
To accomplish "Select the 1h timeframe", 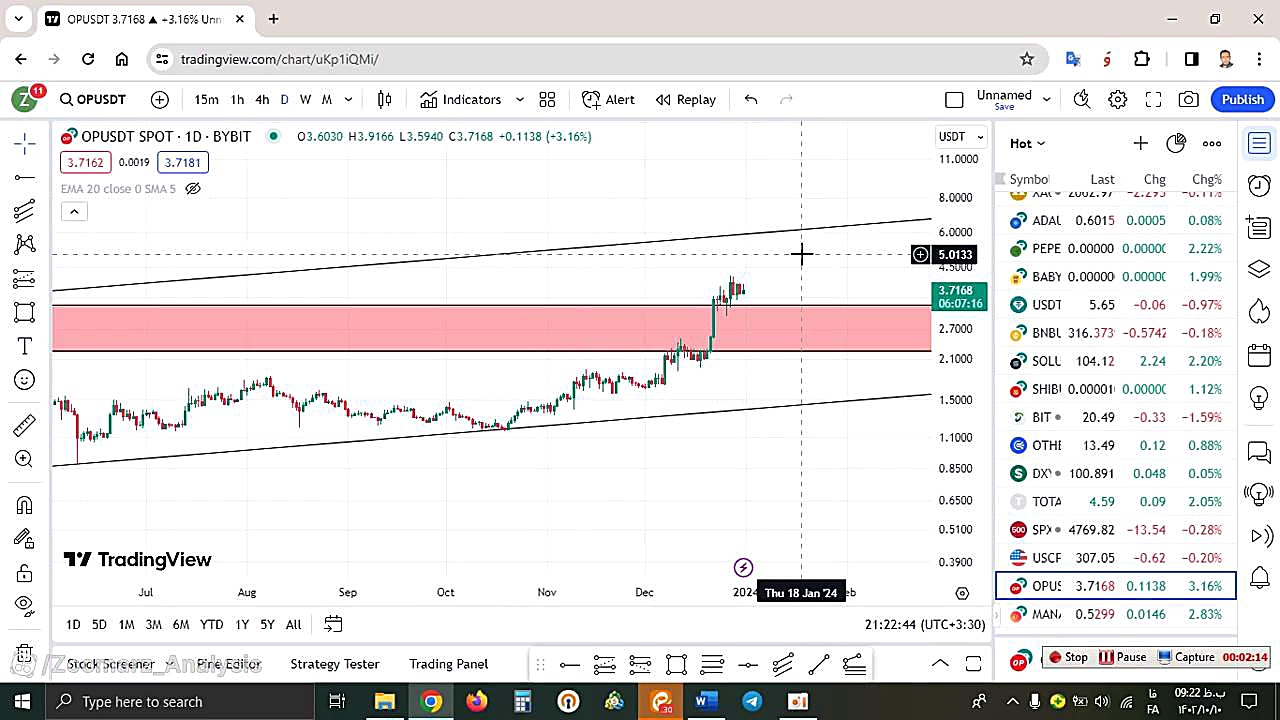I will click(237, 99).
